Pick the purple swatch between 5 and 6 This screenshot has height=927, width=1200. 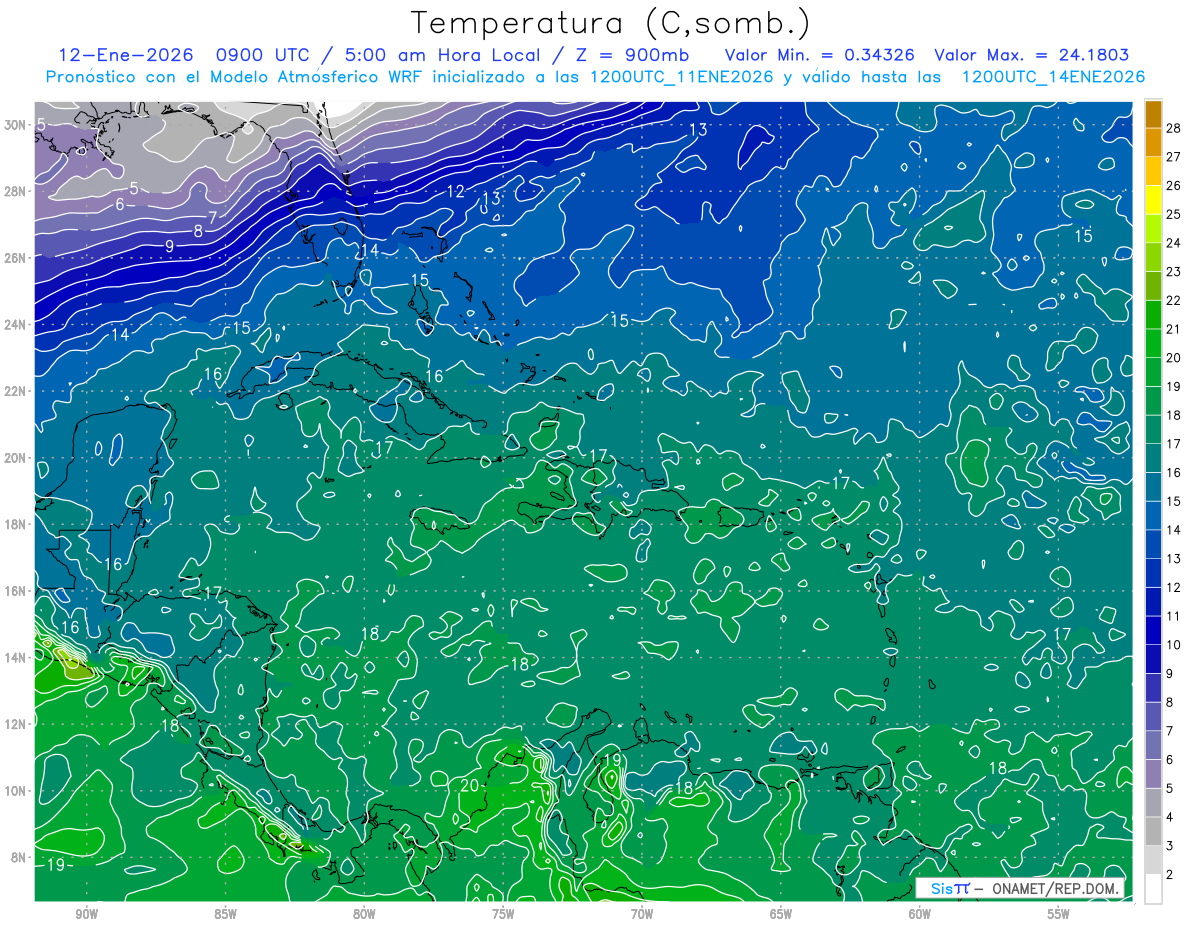coord(1153,774)
